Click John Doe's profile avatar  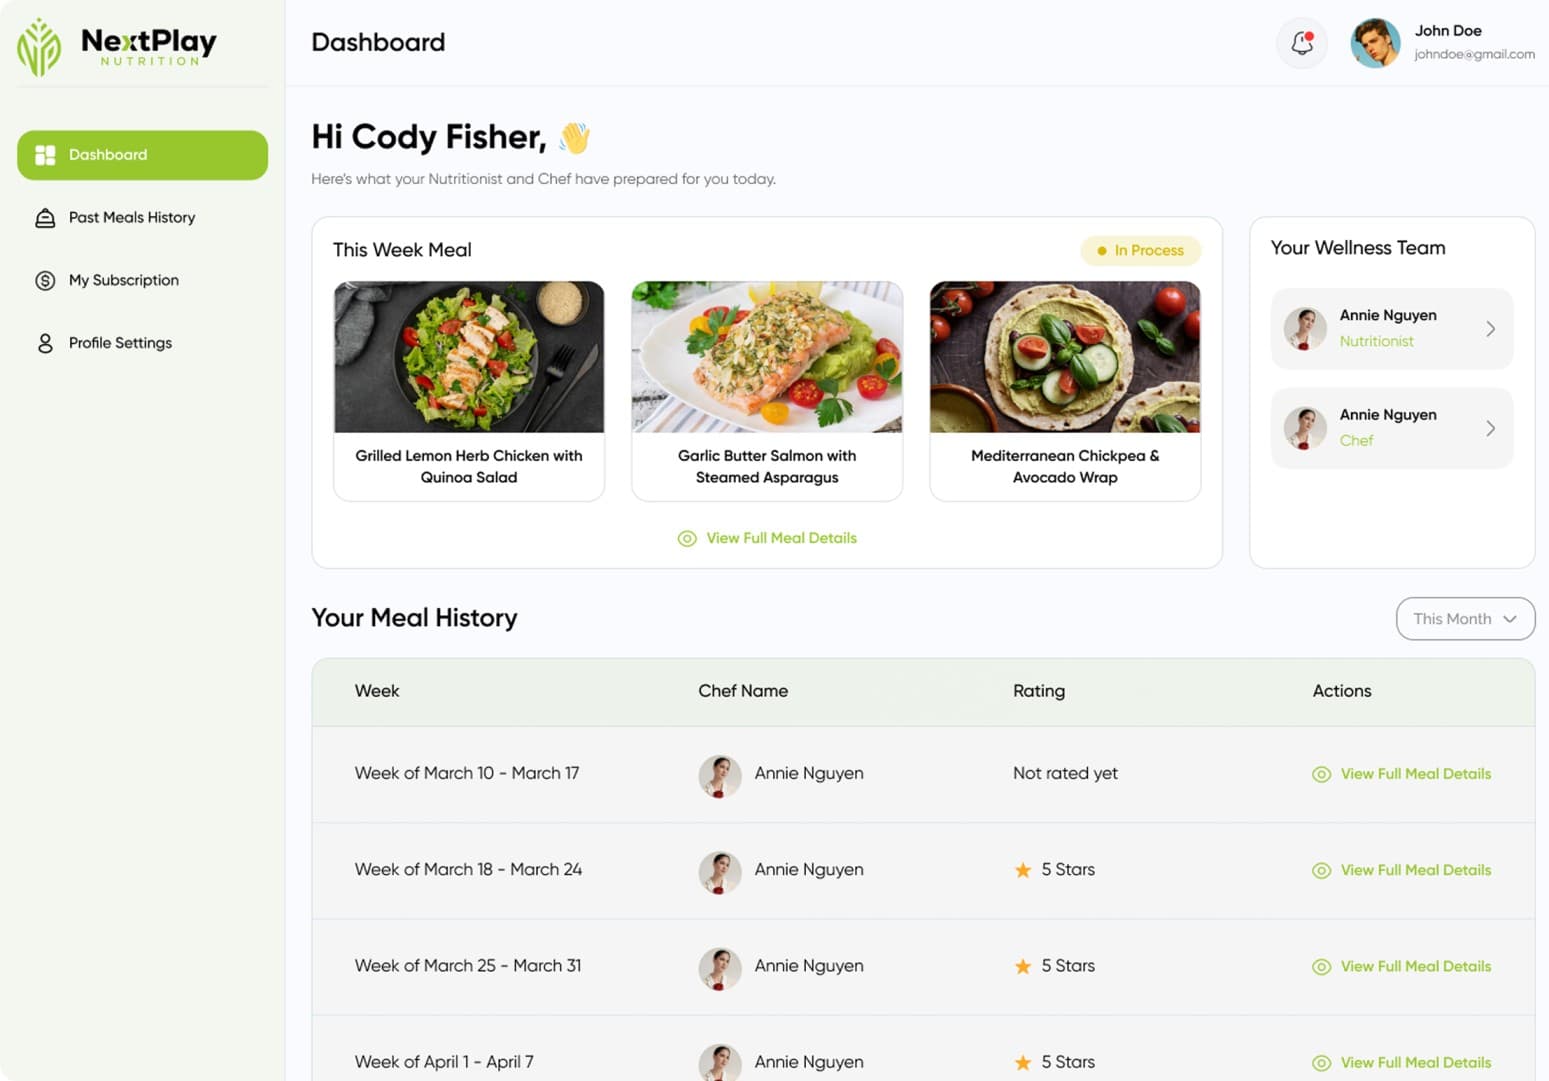pyautogui.click(x=1375, y=43)
